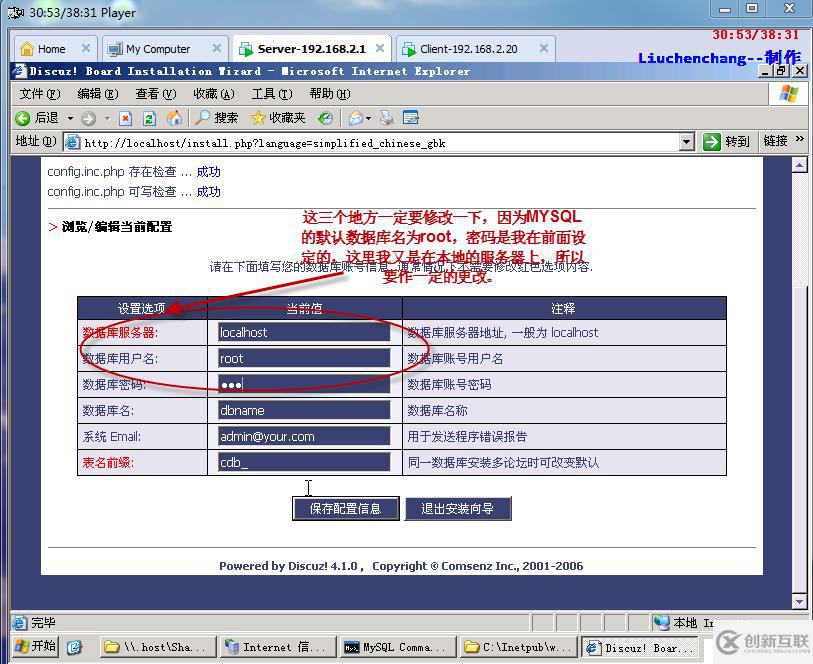
Task: Click the page scrollbar down arrow
Action: click(x=799, y=601)
